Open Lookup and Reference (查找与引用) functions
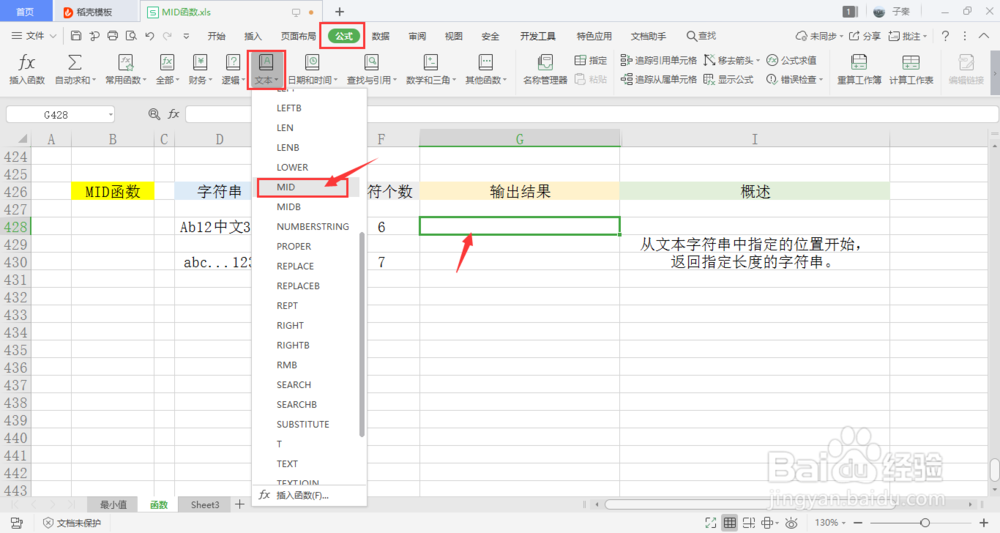This screenshot has height=533, width=1000. [x=371, y=69]
